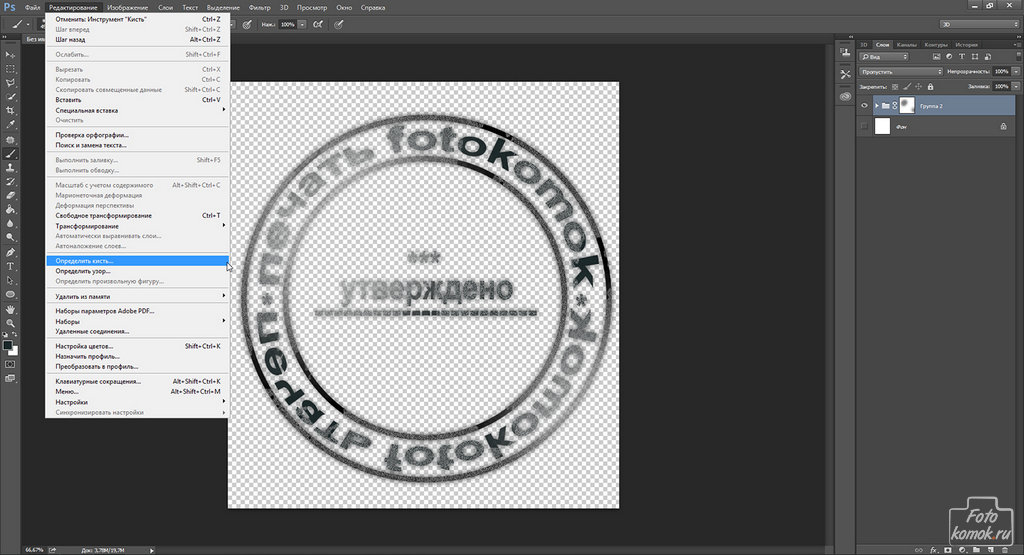The height and width of the screenshot is (555, 1024).
Task: Switch to the Каналы tab
Action: [x=906, y=44]
